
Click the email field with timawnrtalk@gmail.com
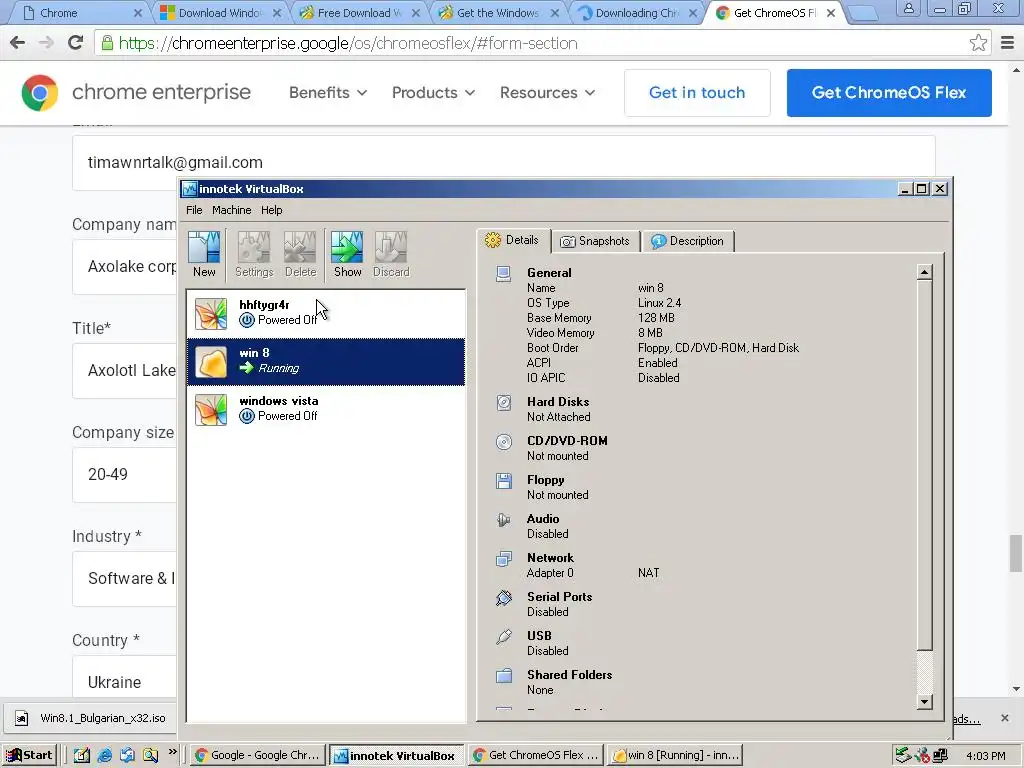point(503,163)
